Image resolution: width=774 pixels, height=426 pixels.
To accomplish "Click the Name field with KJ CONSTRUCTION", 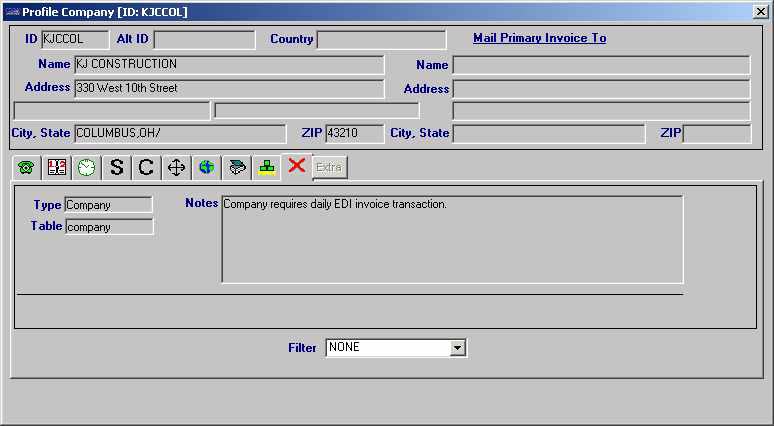I will pyautogui.click(x=229, y=64).
